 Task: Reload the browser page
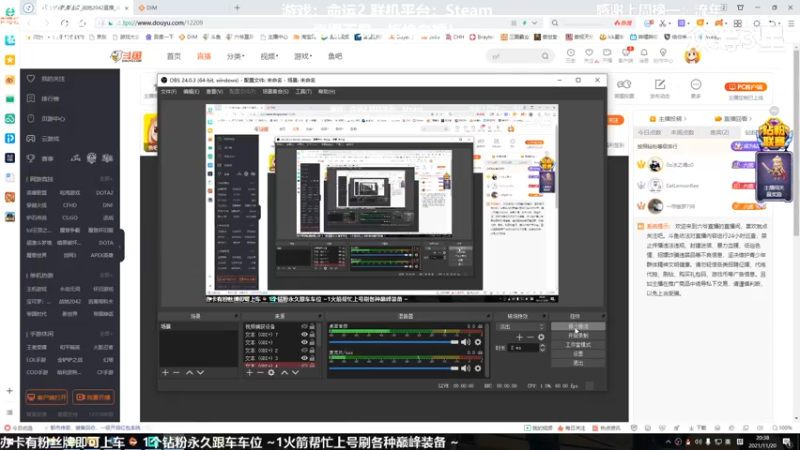pos(64,23)
